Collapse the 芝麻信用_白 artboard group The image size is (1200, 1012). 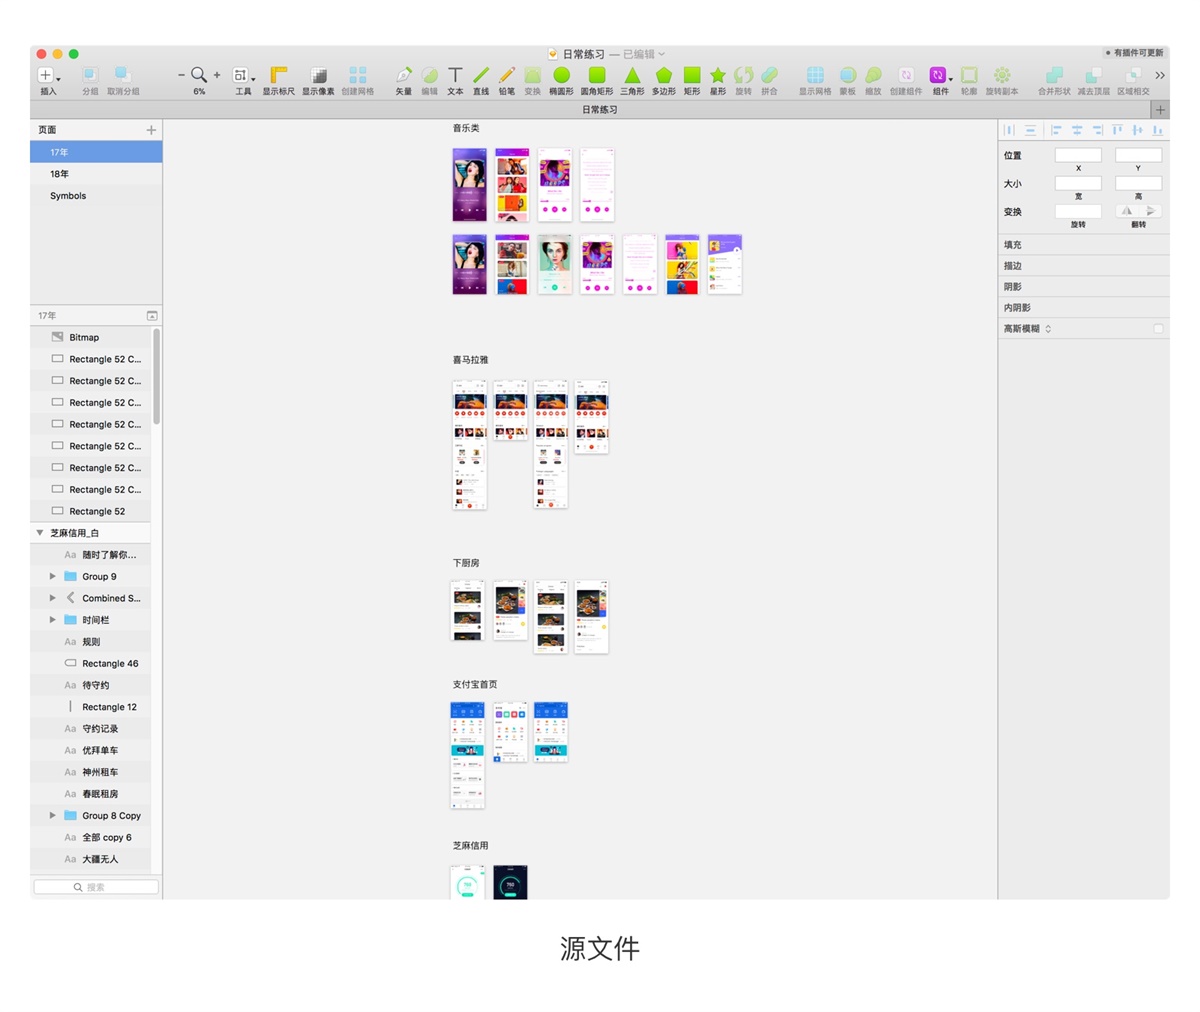40,533
